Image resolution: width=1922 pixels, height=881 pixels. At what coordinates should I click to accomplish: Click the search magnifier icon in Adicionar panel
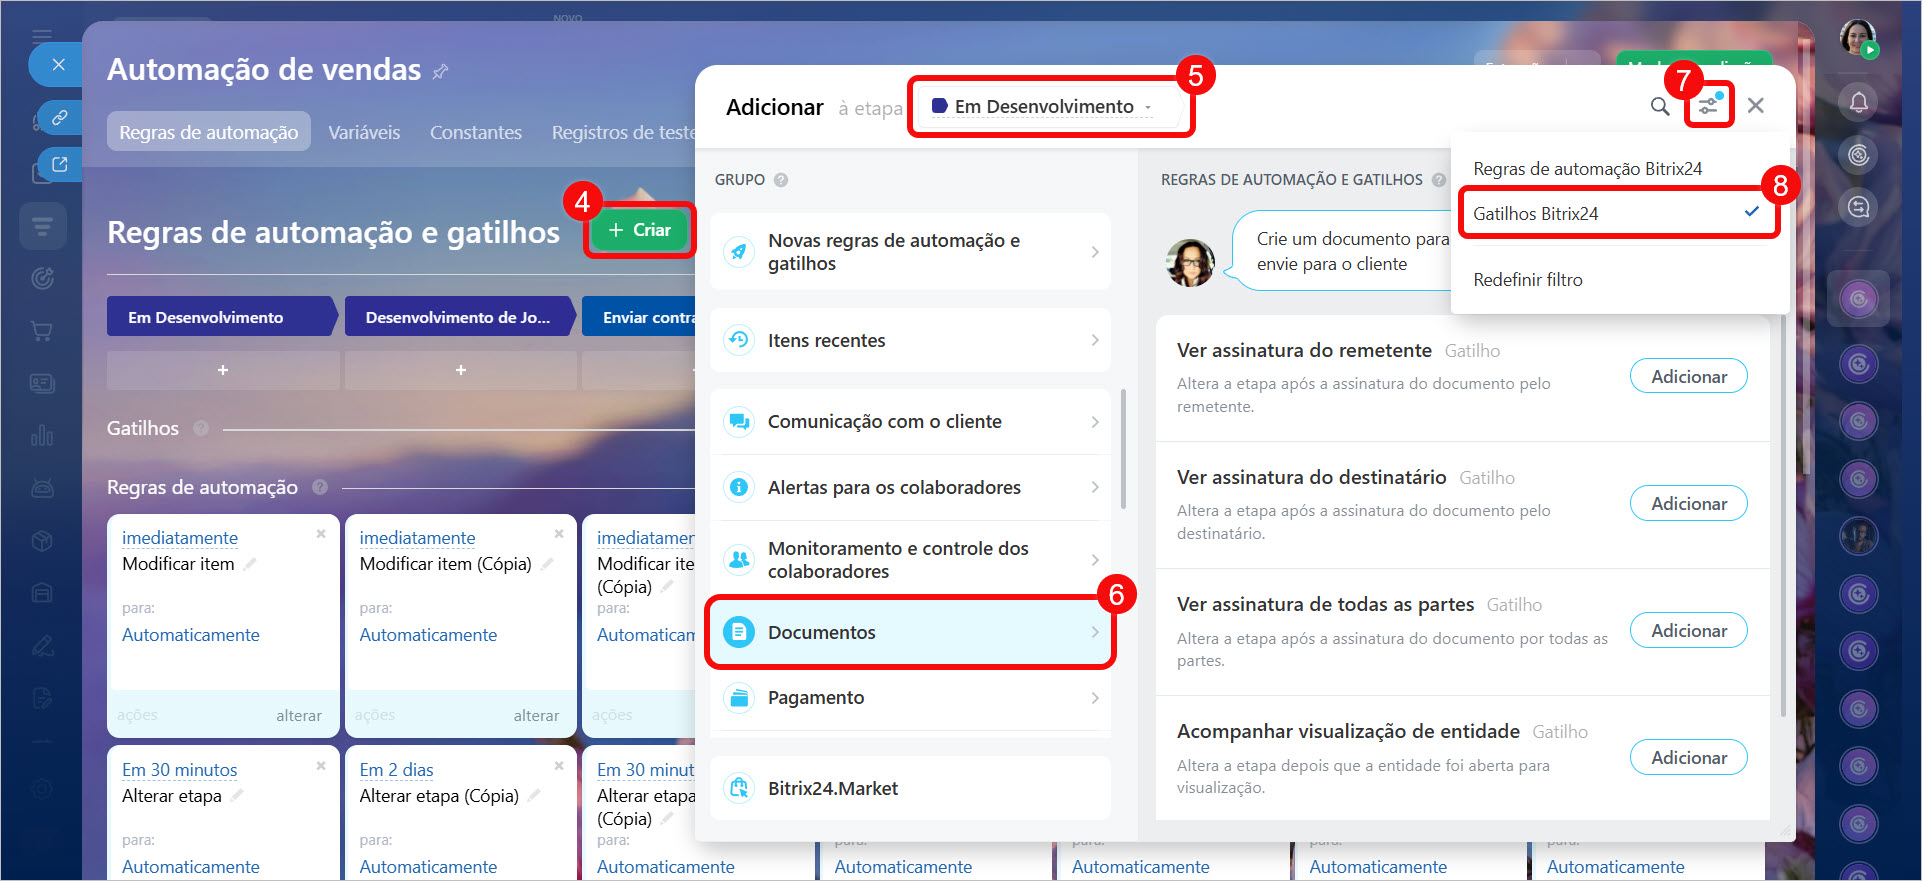point(1659,106)
